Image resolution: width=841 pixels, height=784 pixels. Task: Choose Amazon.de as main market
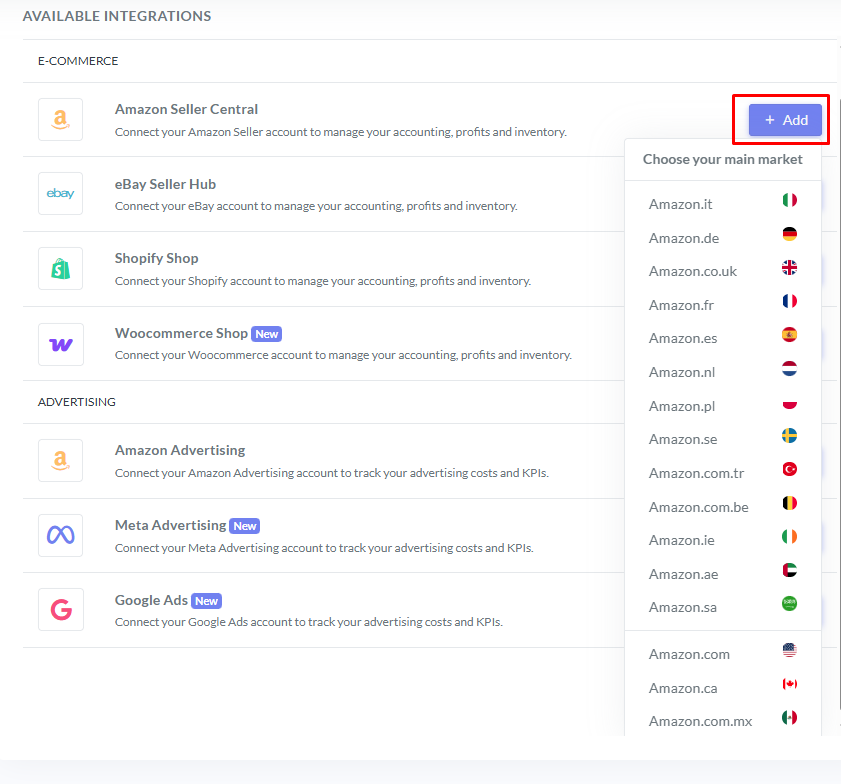[683, 238]
